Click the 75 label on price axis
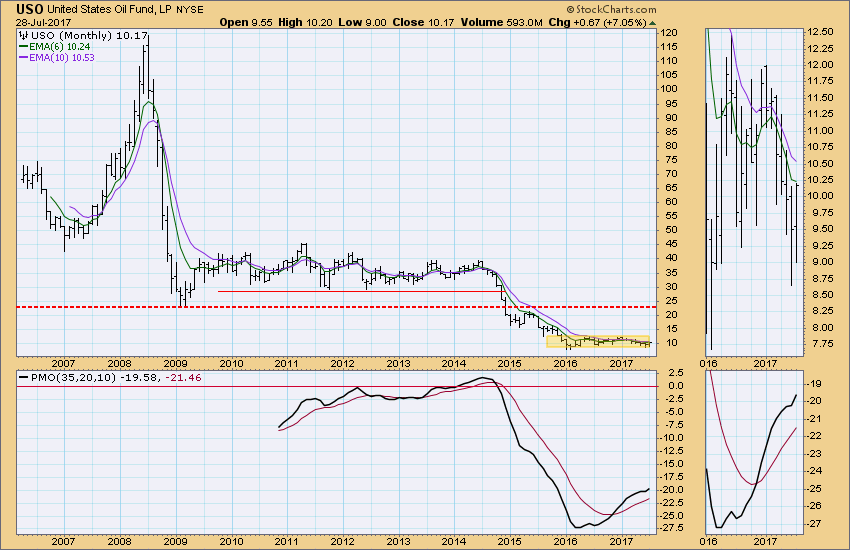 tap(671, 159)
